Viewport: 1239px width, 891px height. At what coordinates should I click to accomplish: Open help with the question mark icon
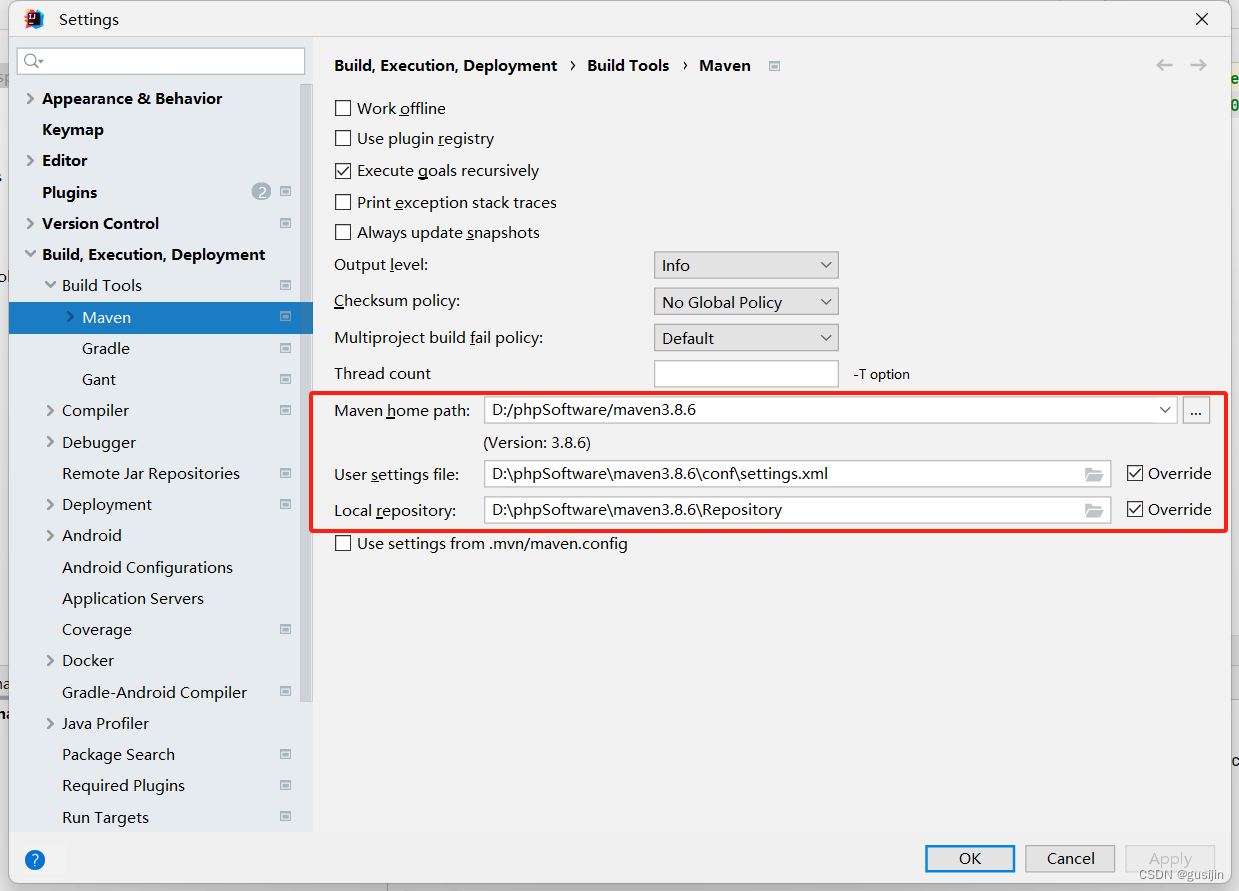pos(35,859)
